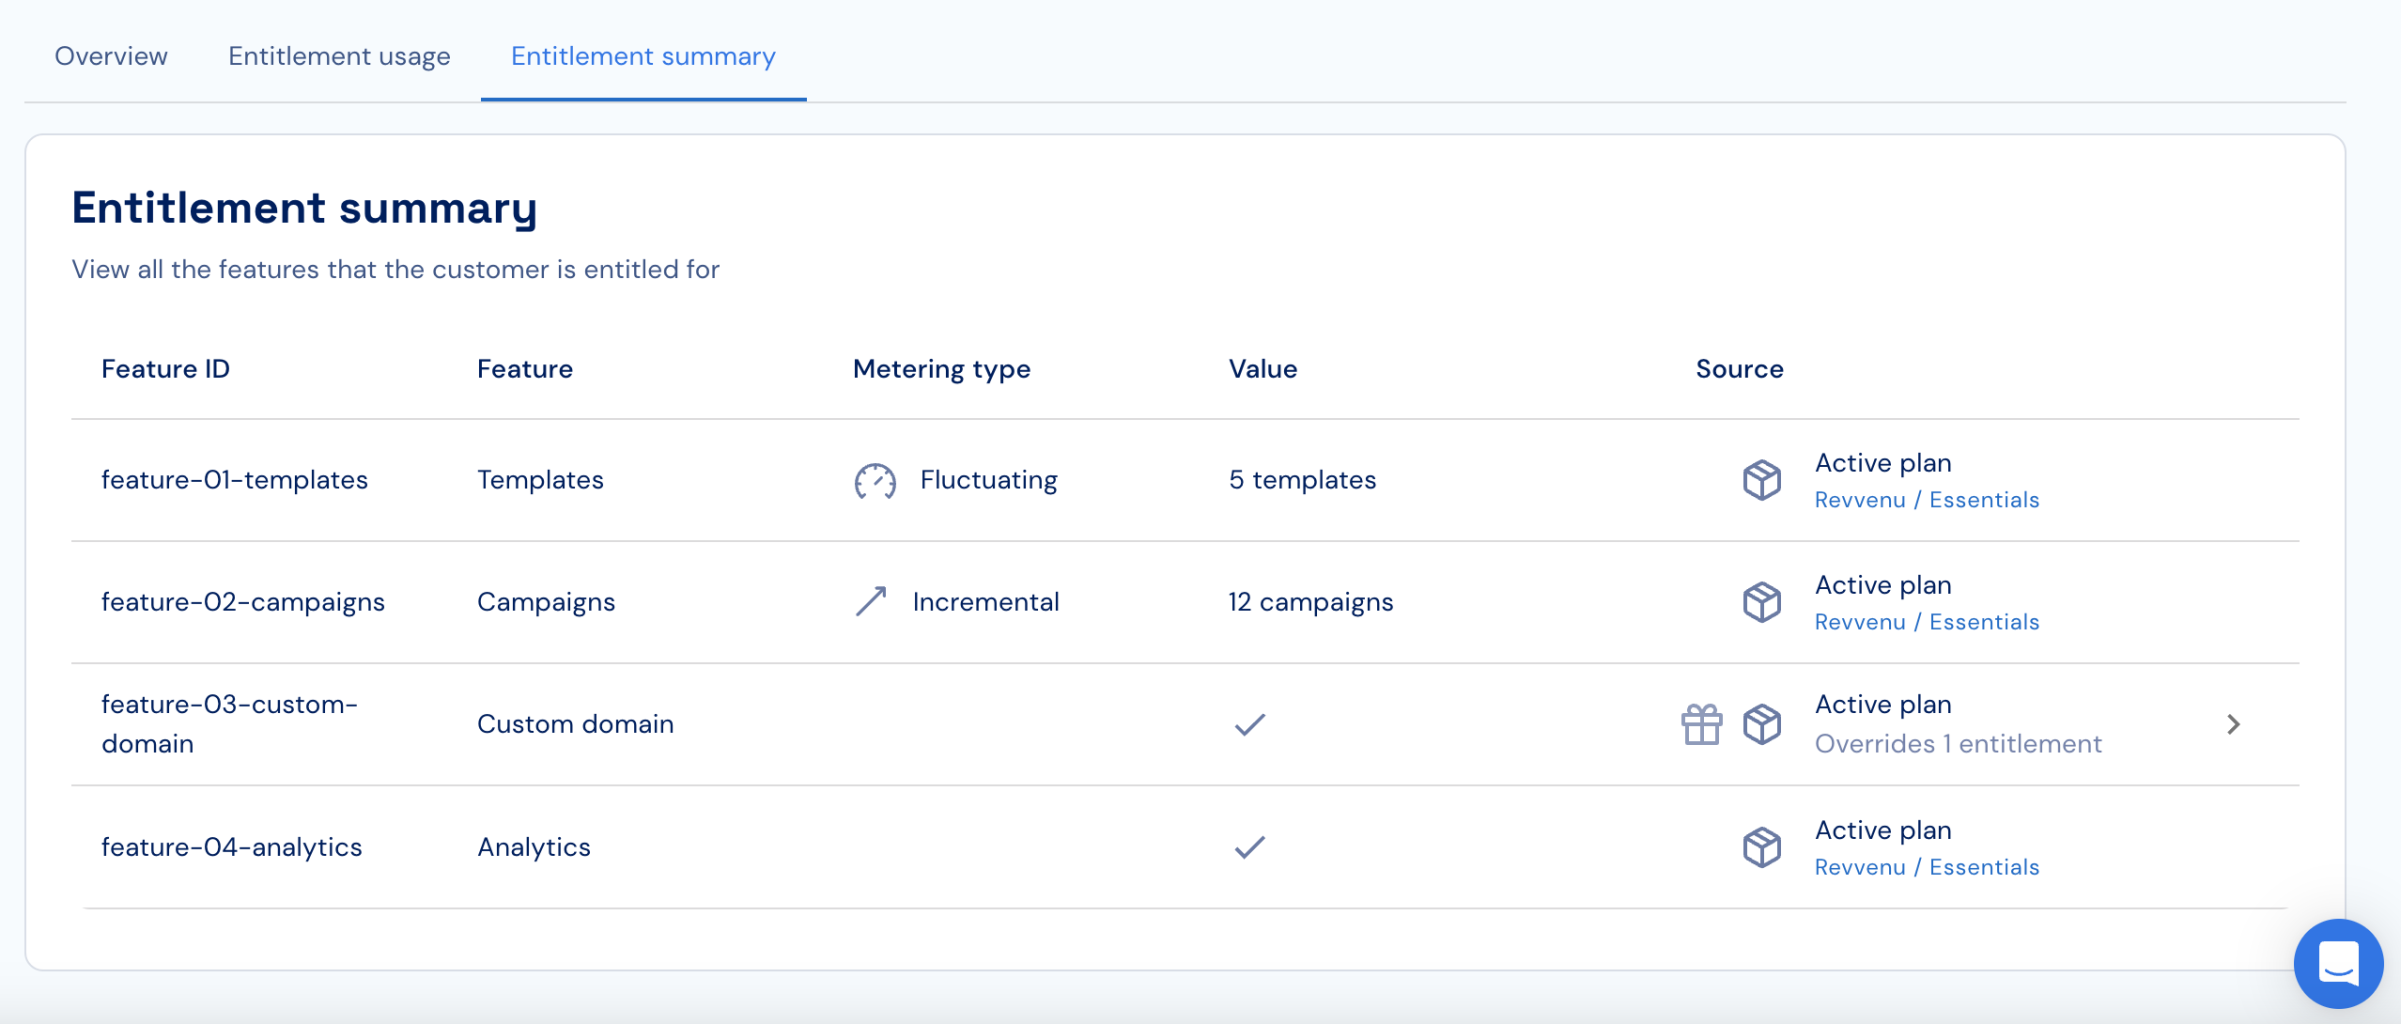Select the Entitlement summary tab
The width and height of the screenshot is (2401, 1024).
point(643,56)
